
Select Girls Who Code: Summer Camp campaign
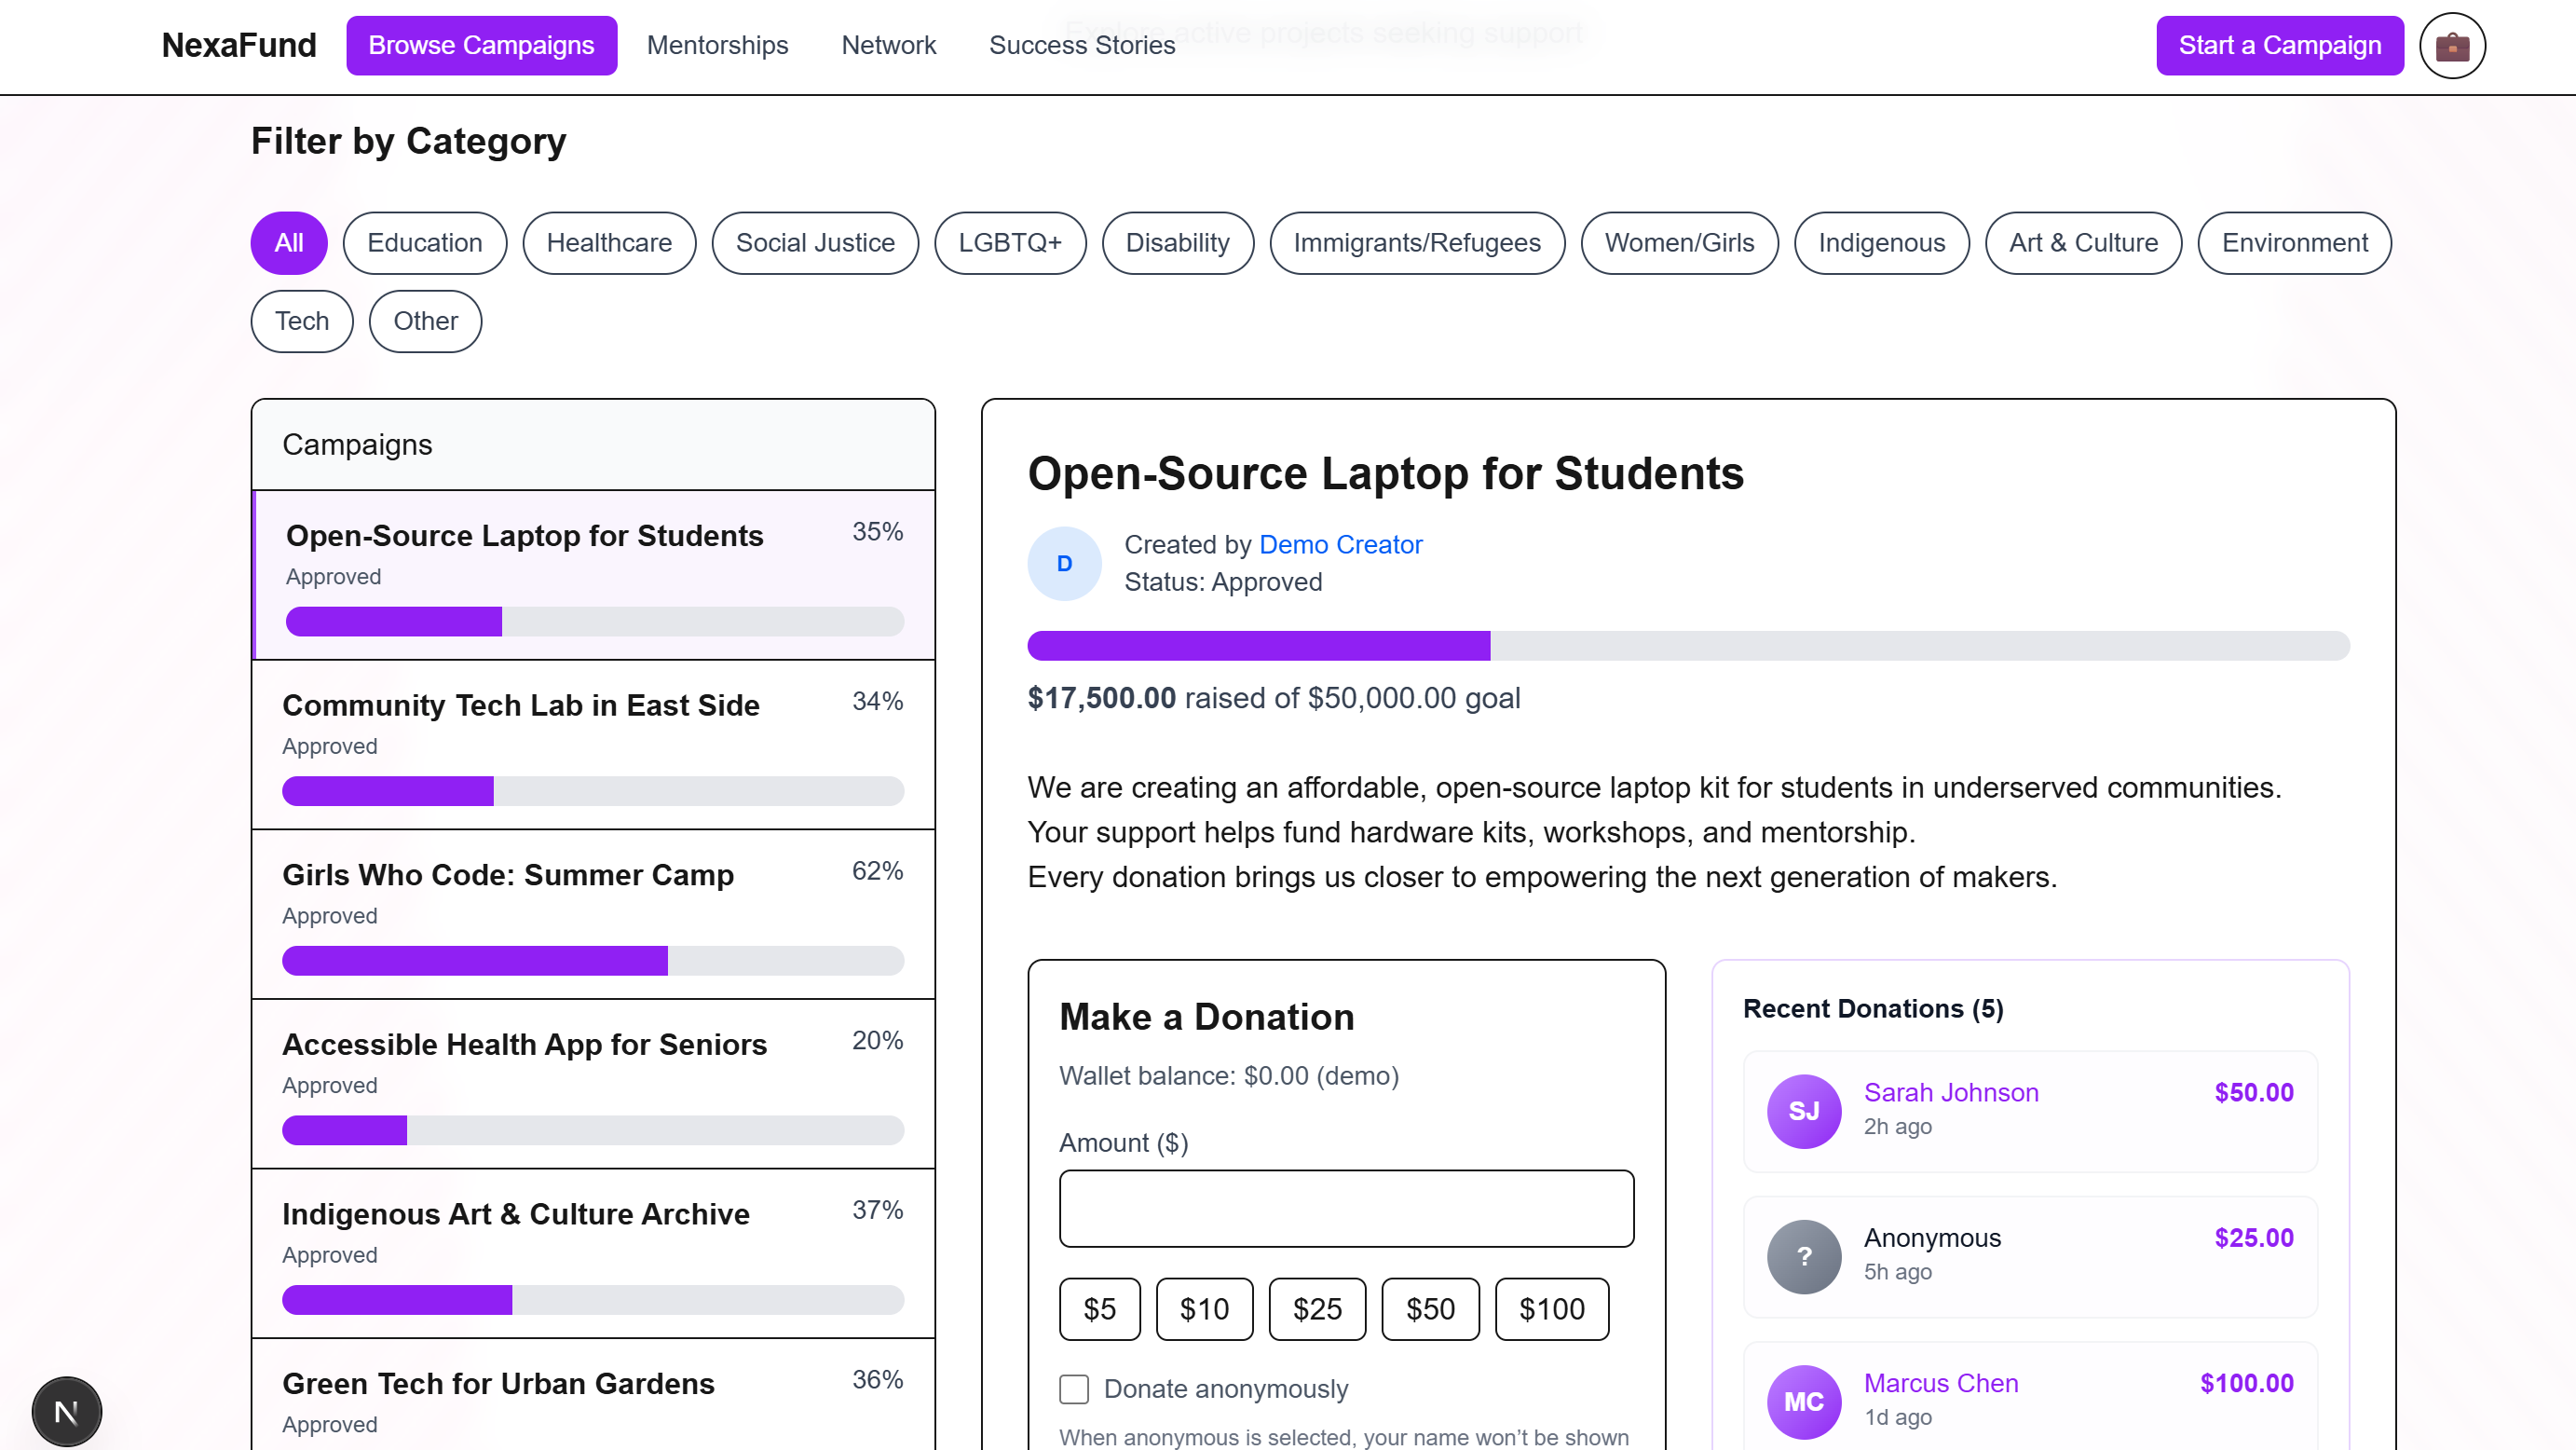point(508,874)
